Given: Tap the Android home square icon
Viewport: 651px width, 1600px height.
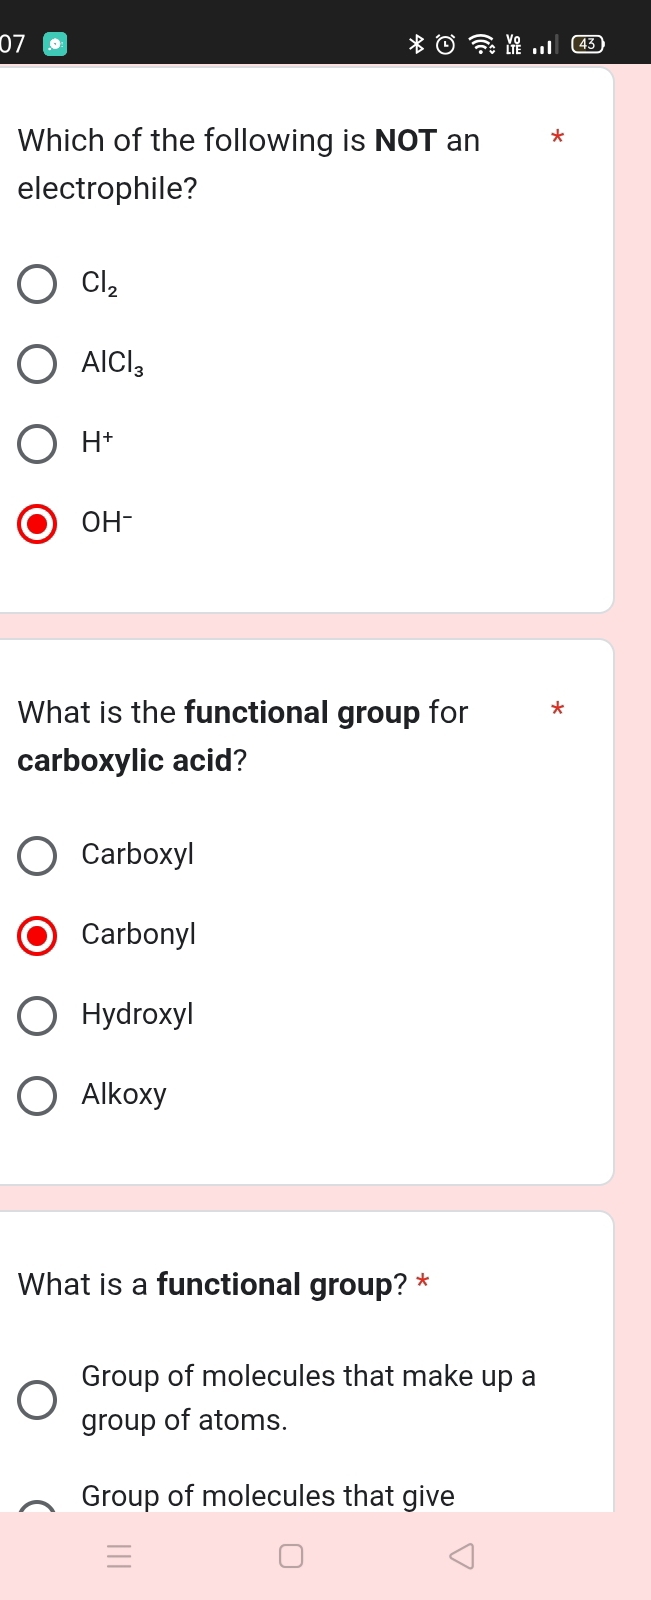Looking at the screenshot, I should coord(291,1556).
